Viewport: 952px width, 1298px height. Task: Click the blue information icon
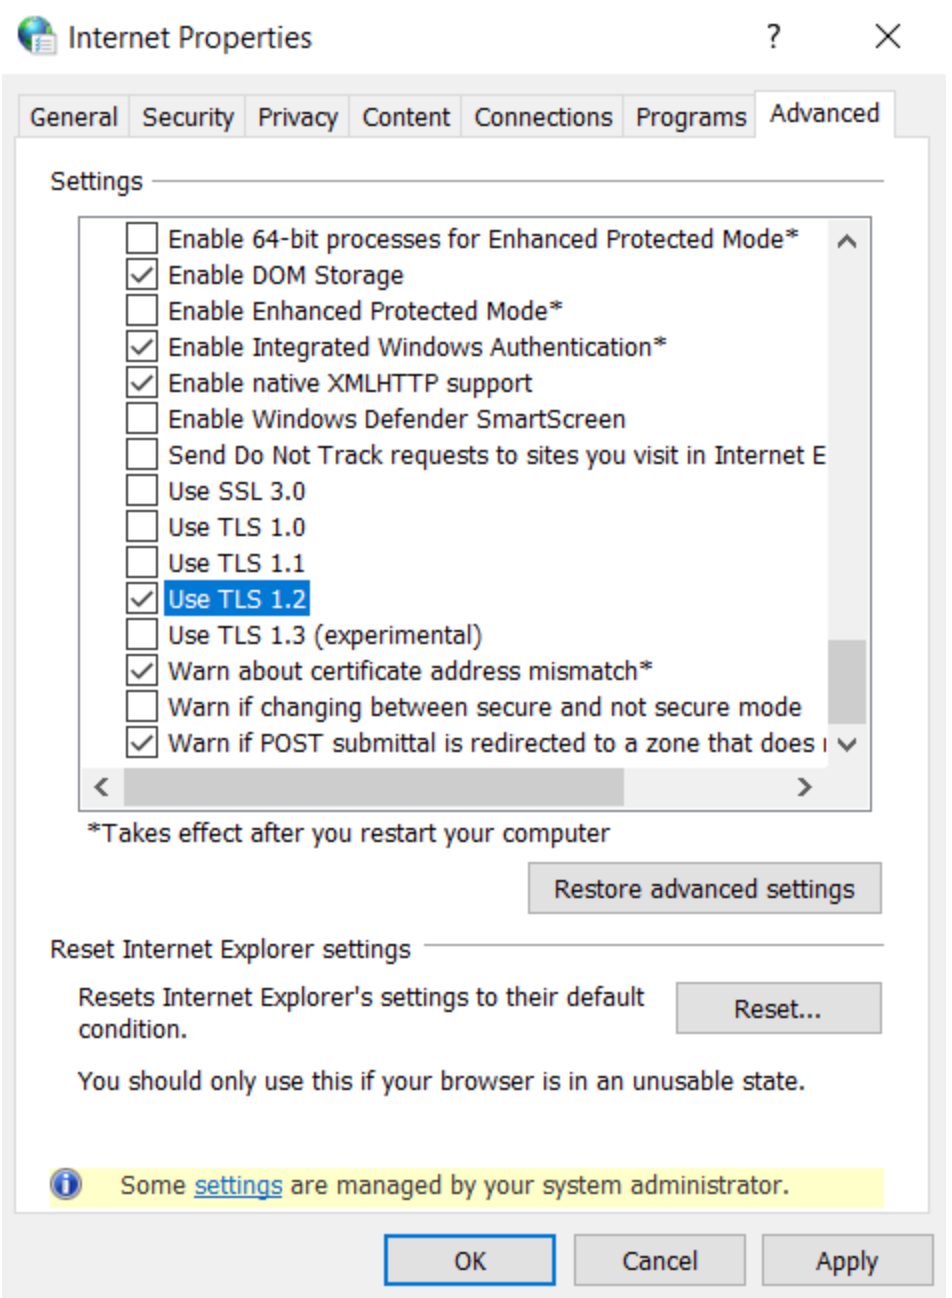[x=66, y=1185]
